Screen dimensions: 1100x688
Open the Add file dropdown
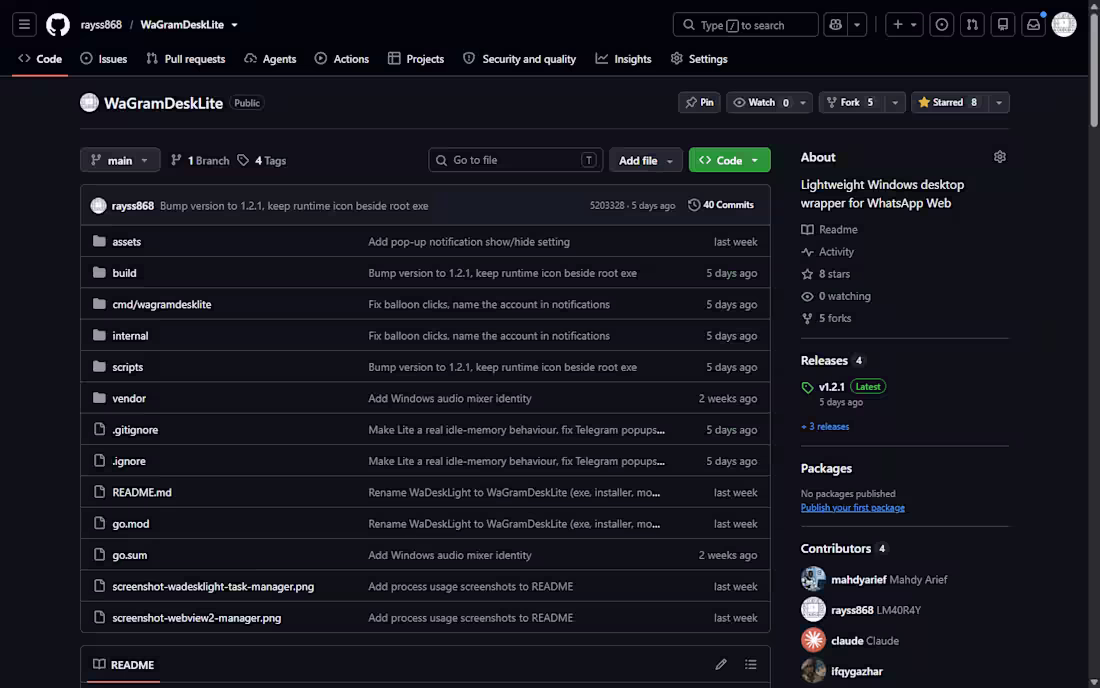pos(645,161)
